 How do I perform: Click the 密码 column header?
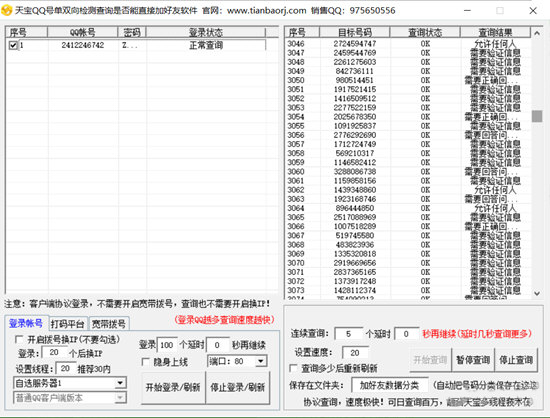point(132,32)
